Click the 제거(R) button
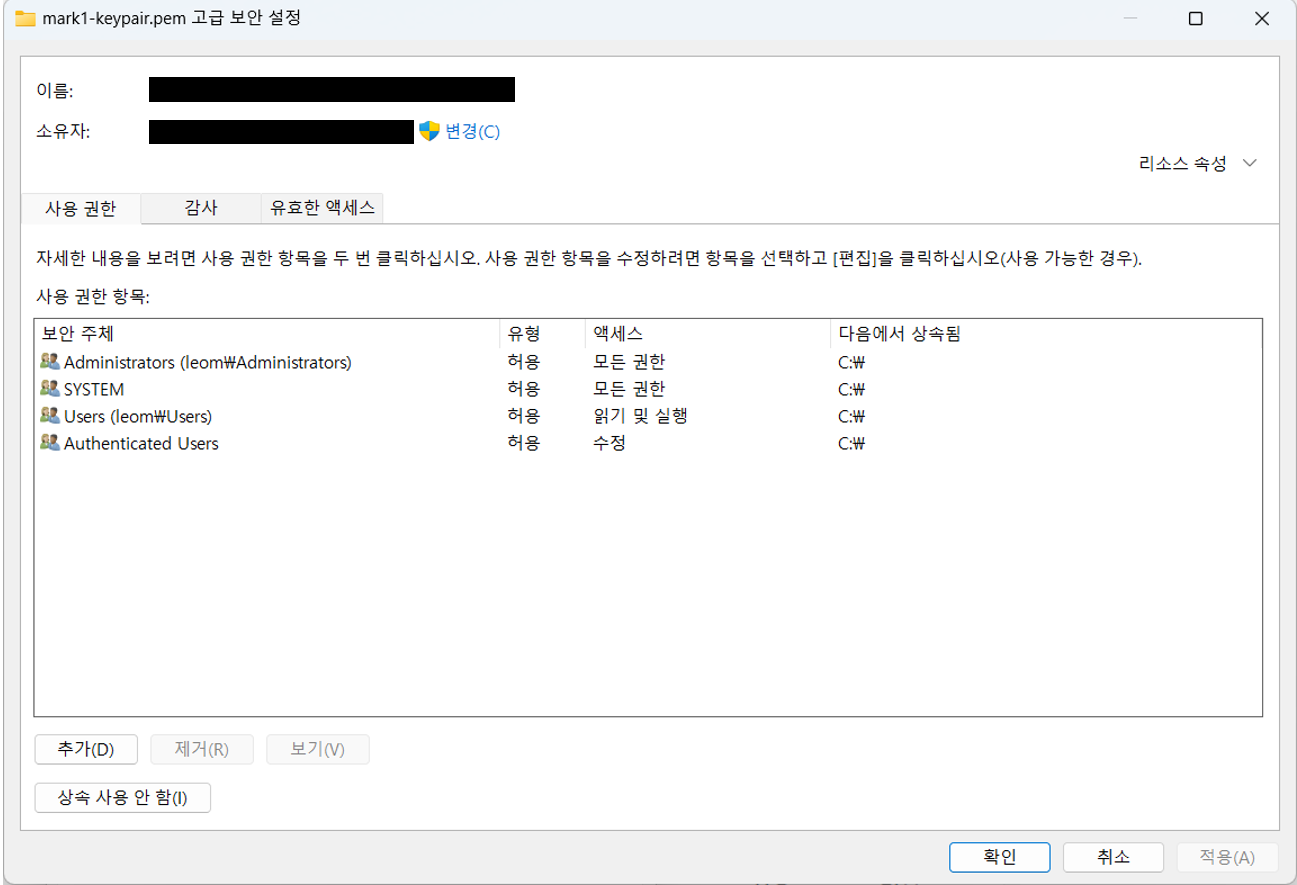 coord(202,749)
